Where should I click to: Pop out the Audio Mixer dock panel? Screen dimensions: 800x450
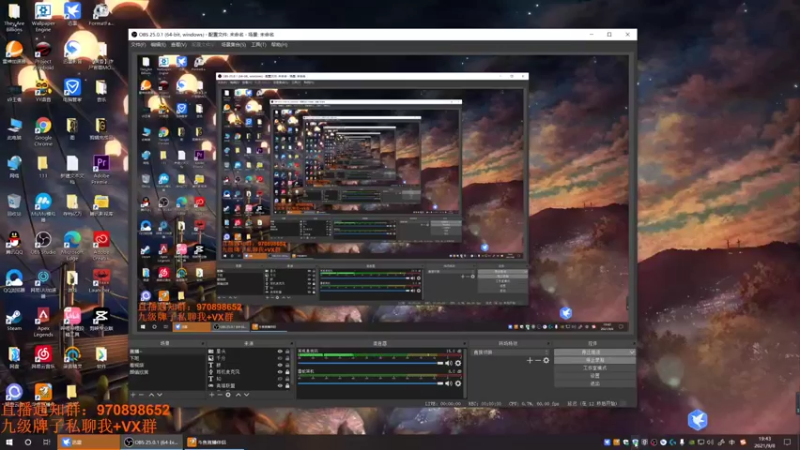465,343
